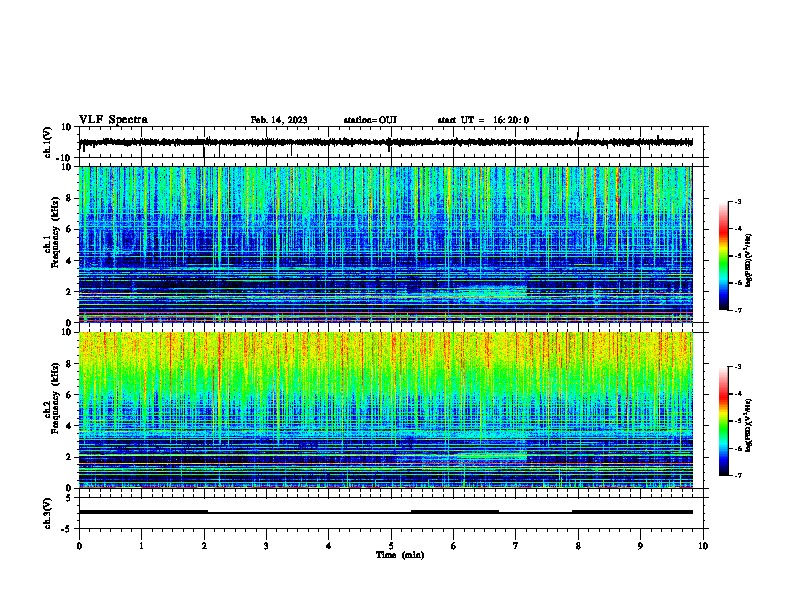This screenshot has height=612, width=792.
Task: Click the ch.2 color bar log(PSD) label
Action: click(x=749, y=425)
